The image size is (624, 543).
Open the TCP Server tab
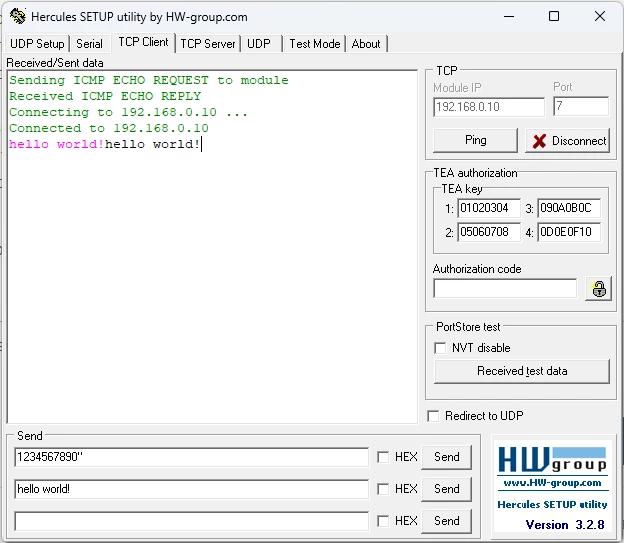click(208, 43)
